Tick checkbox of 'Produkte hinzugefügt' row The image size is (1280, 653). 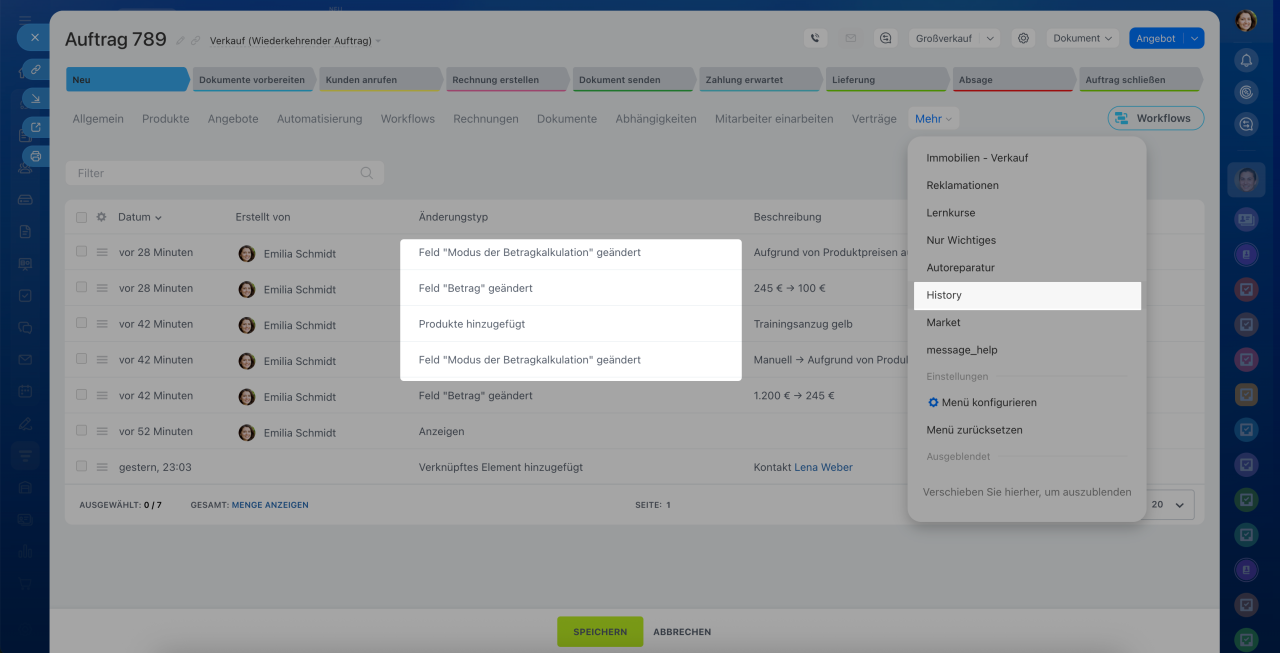(82, 324)
